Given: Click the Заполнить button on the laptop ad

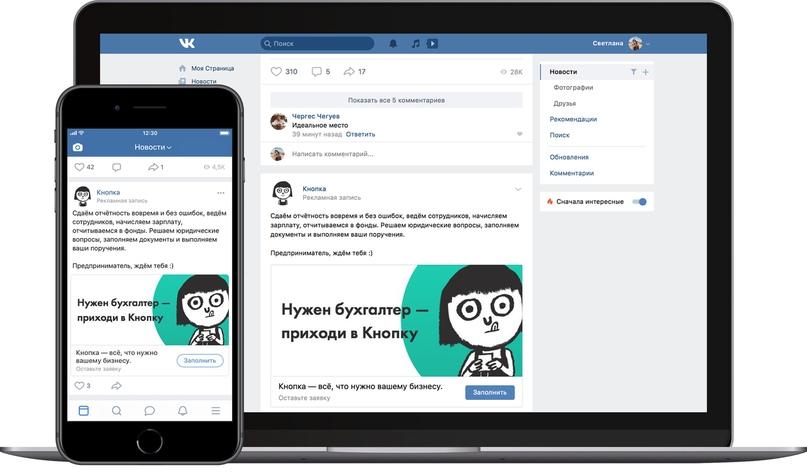Looking at the screenshot, I should 490,393.
